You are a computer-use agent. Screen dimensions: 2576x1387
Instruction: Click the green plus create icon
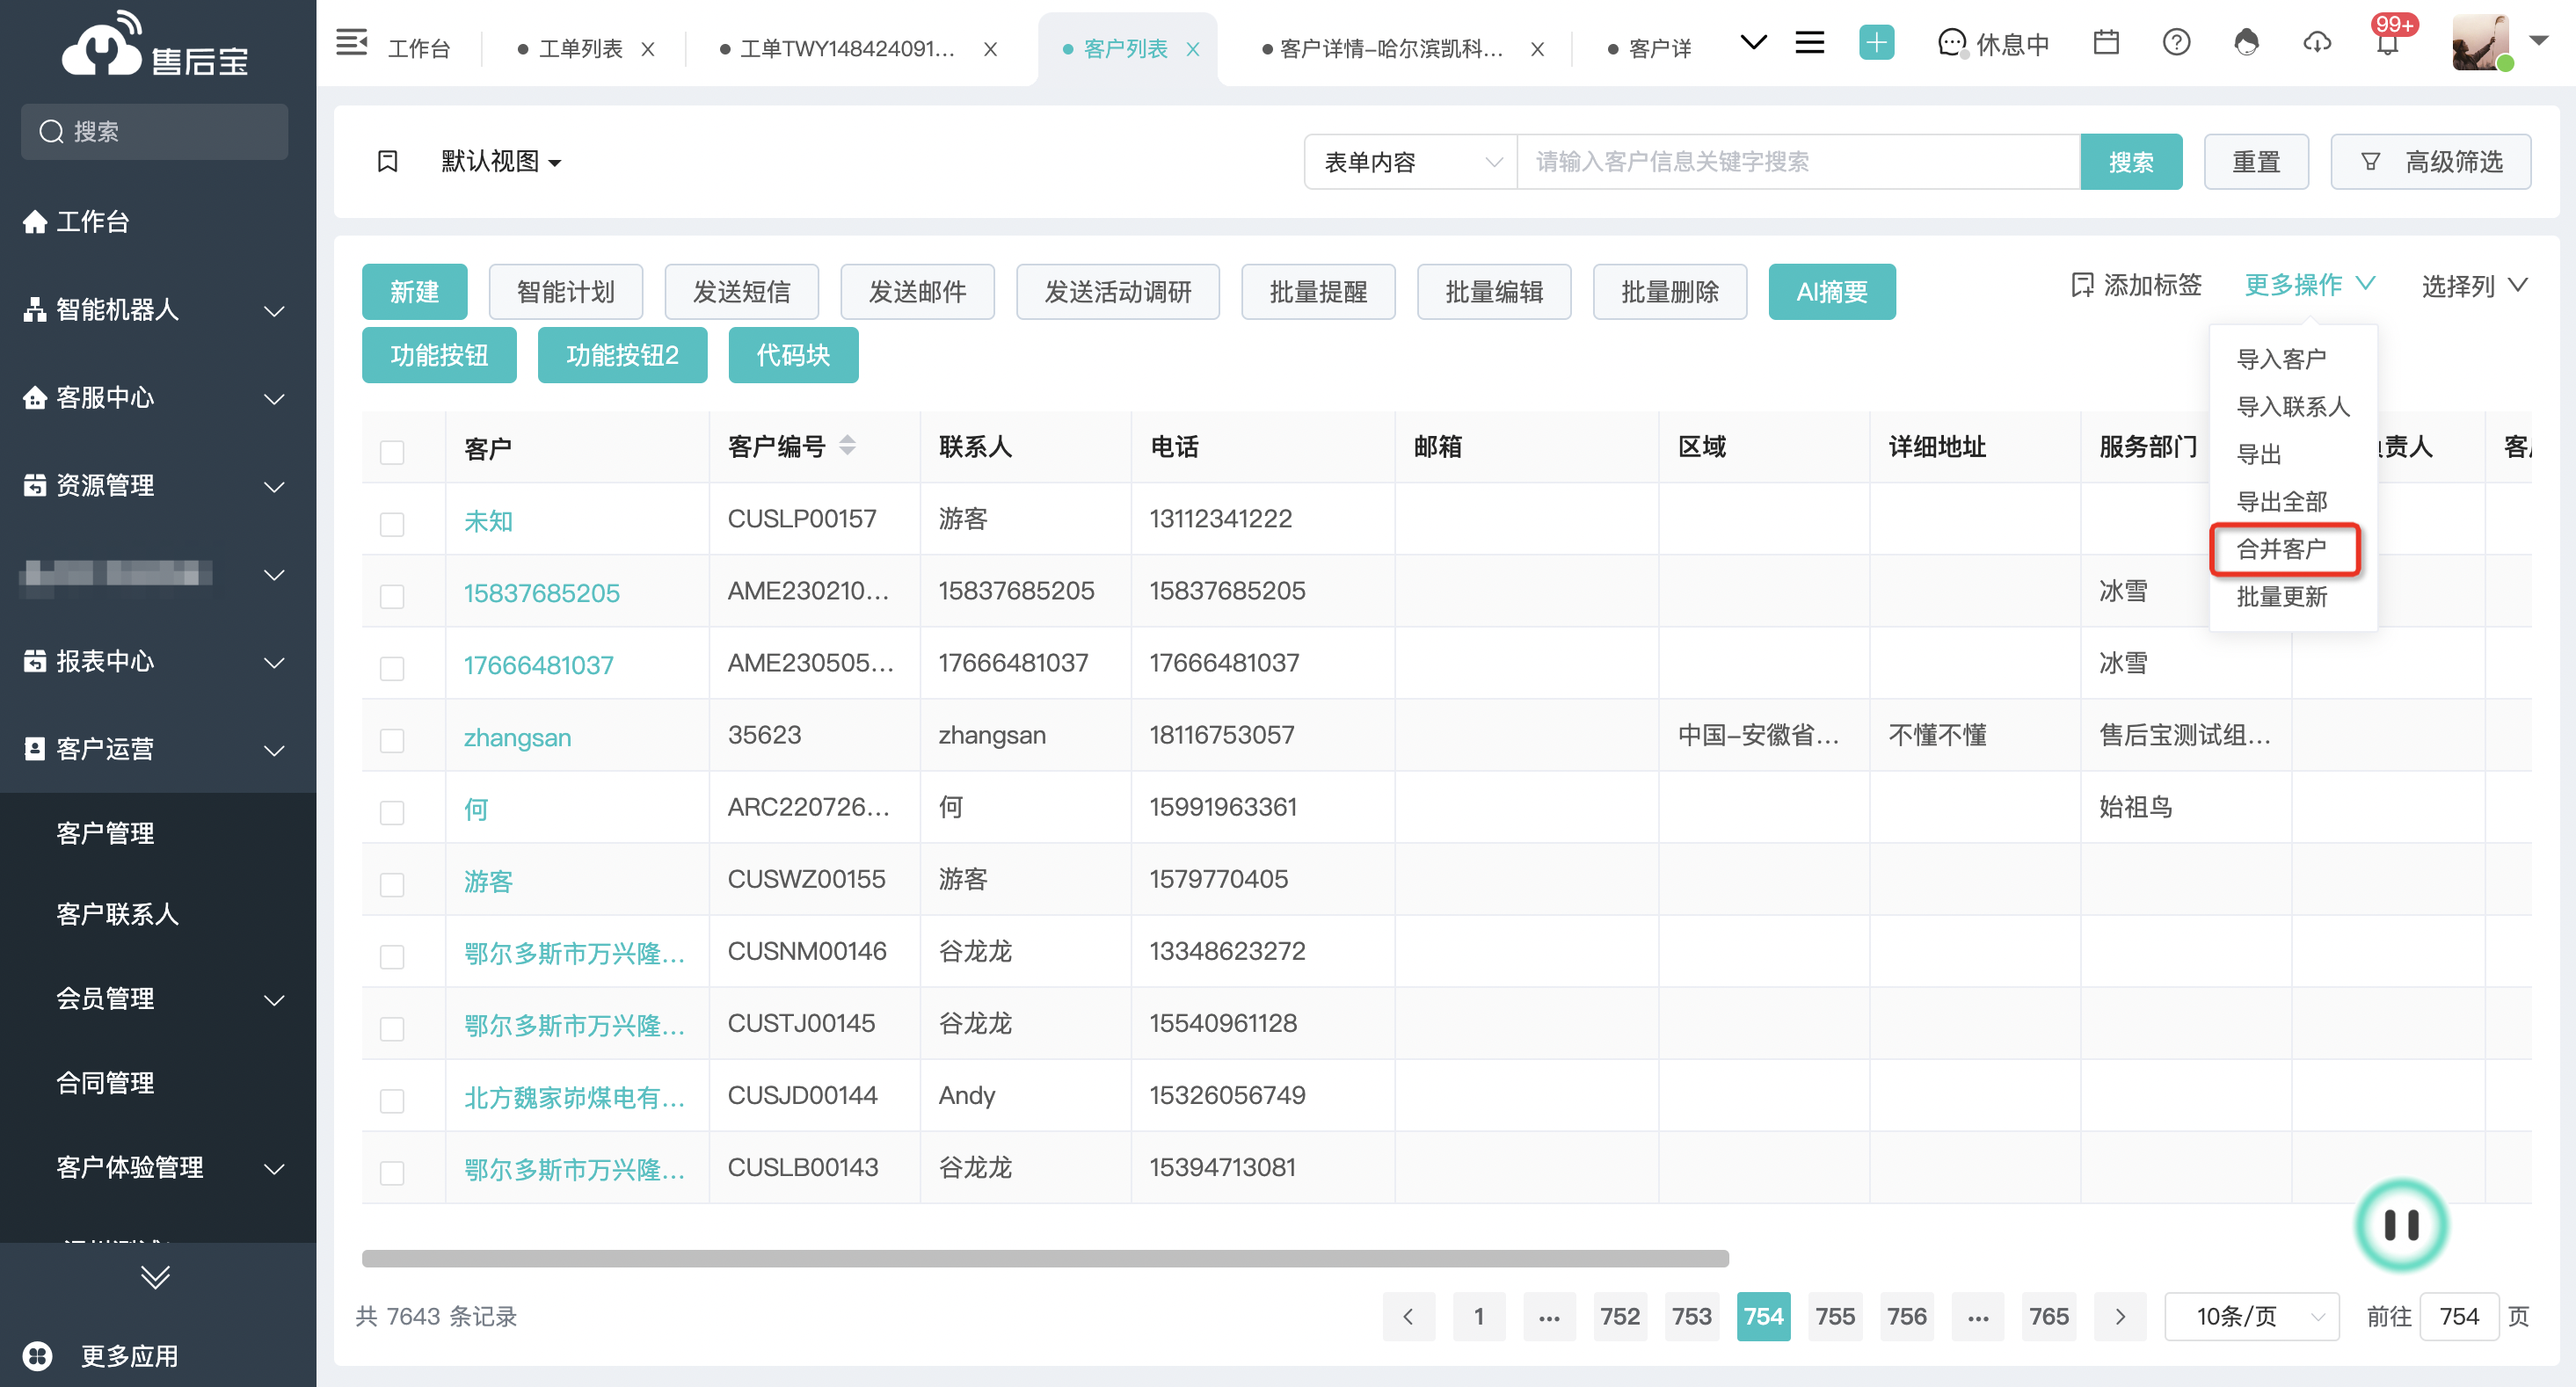[1876, 43]
